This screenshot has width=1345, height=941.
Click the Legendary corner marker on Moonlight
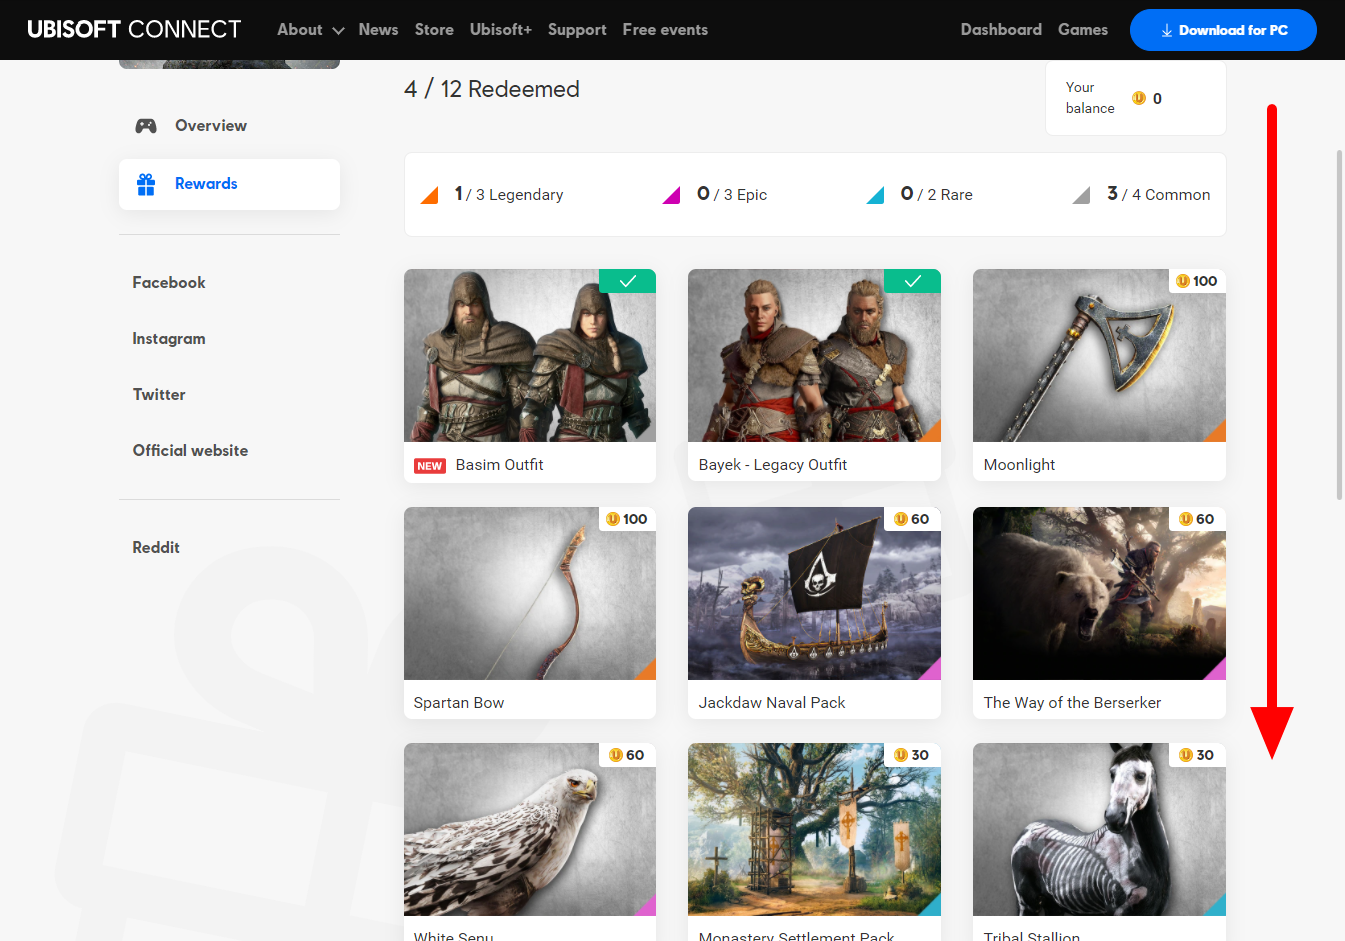(1217, 433)
